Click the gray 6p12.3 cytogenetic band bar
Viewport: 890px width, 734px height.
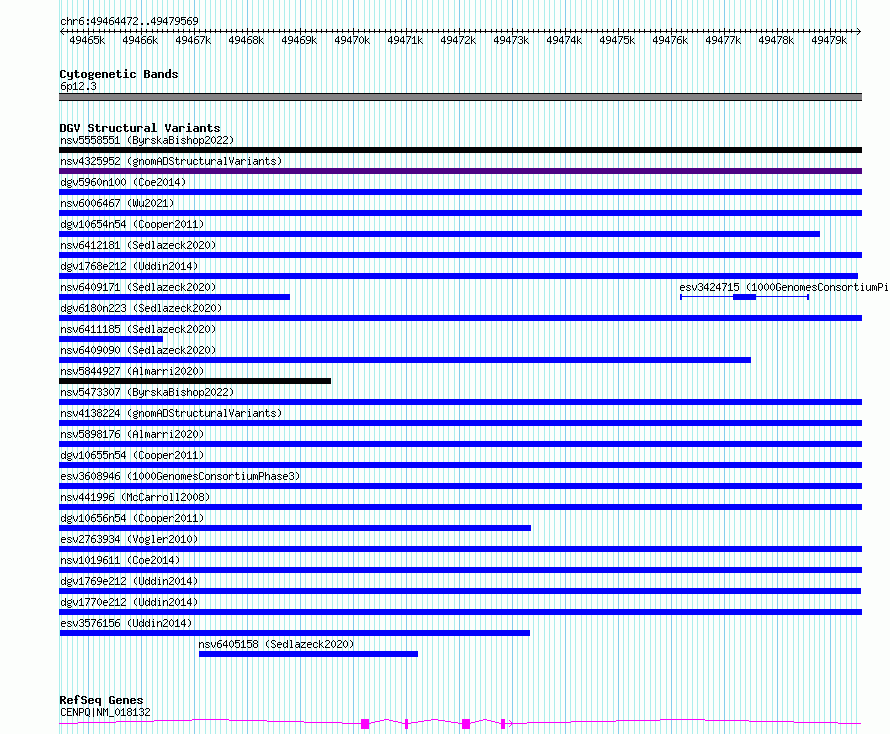(x=460, y=97)
